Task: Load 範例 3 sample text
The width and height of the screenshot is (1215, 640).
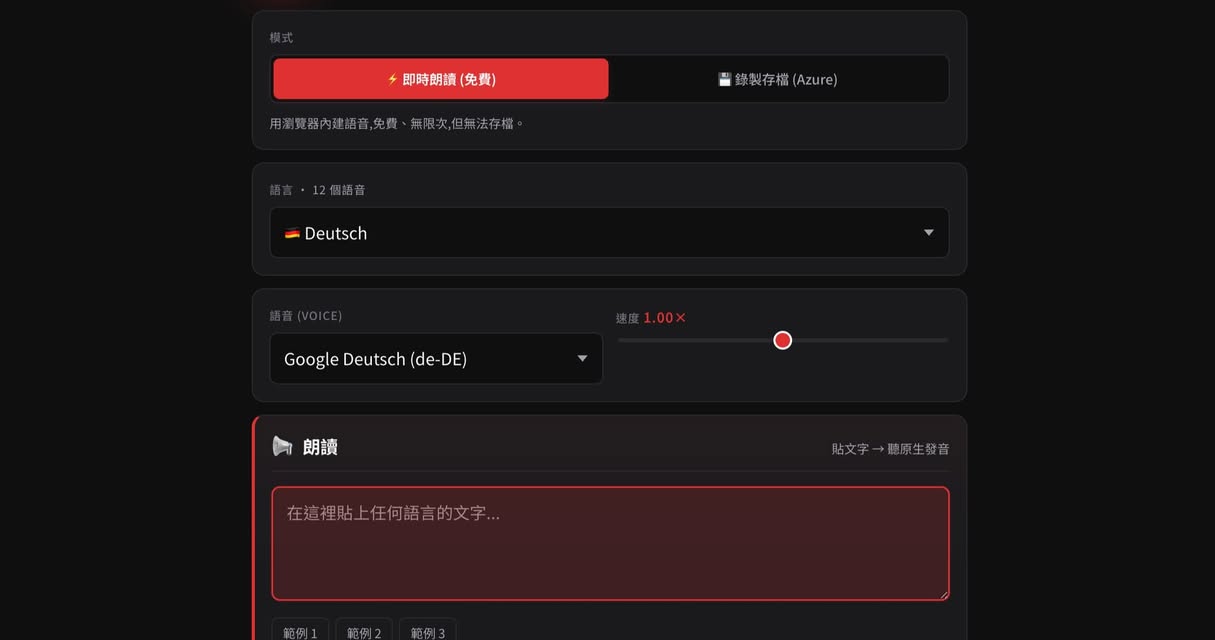Action: pos(428,632)
